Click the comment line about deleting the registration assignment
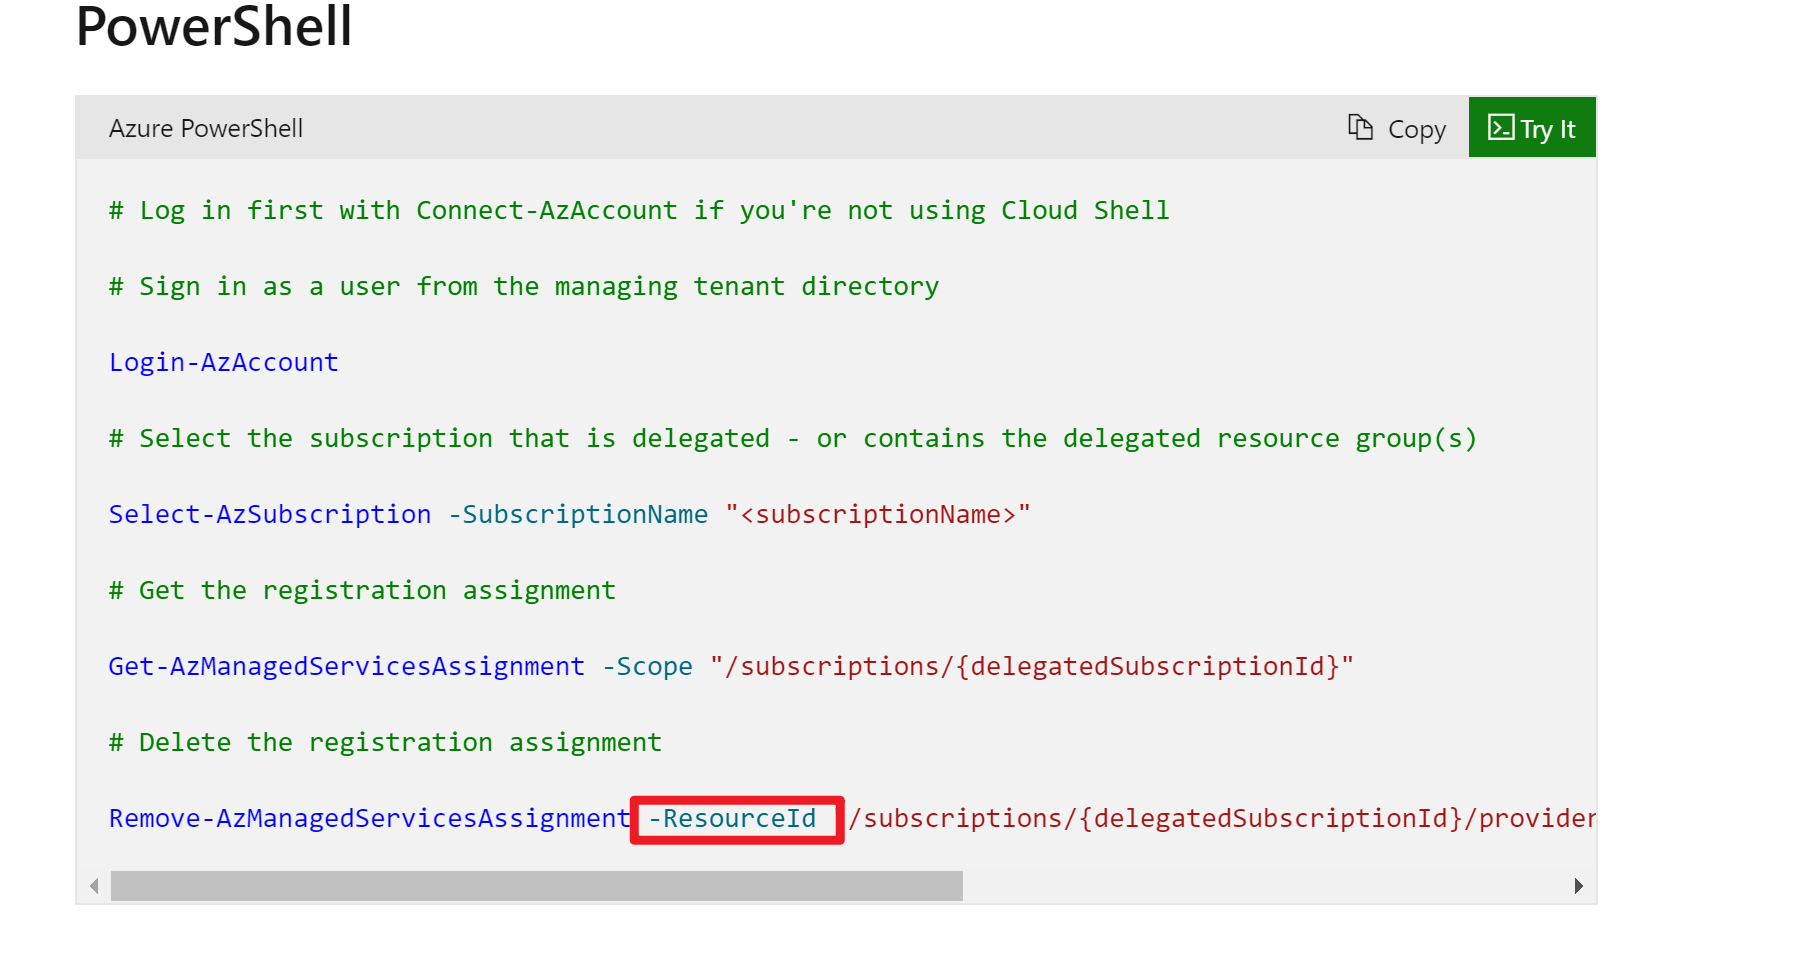 tap(384, 741)
